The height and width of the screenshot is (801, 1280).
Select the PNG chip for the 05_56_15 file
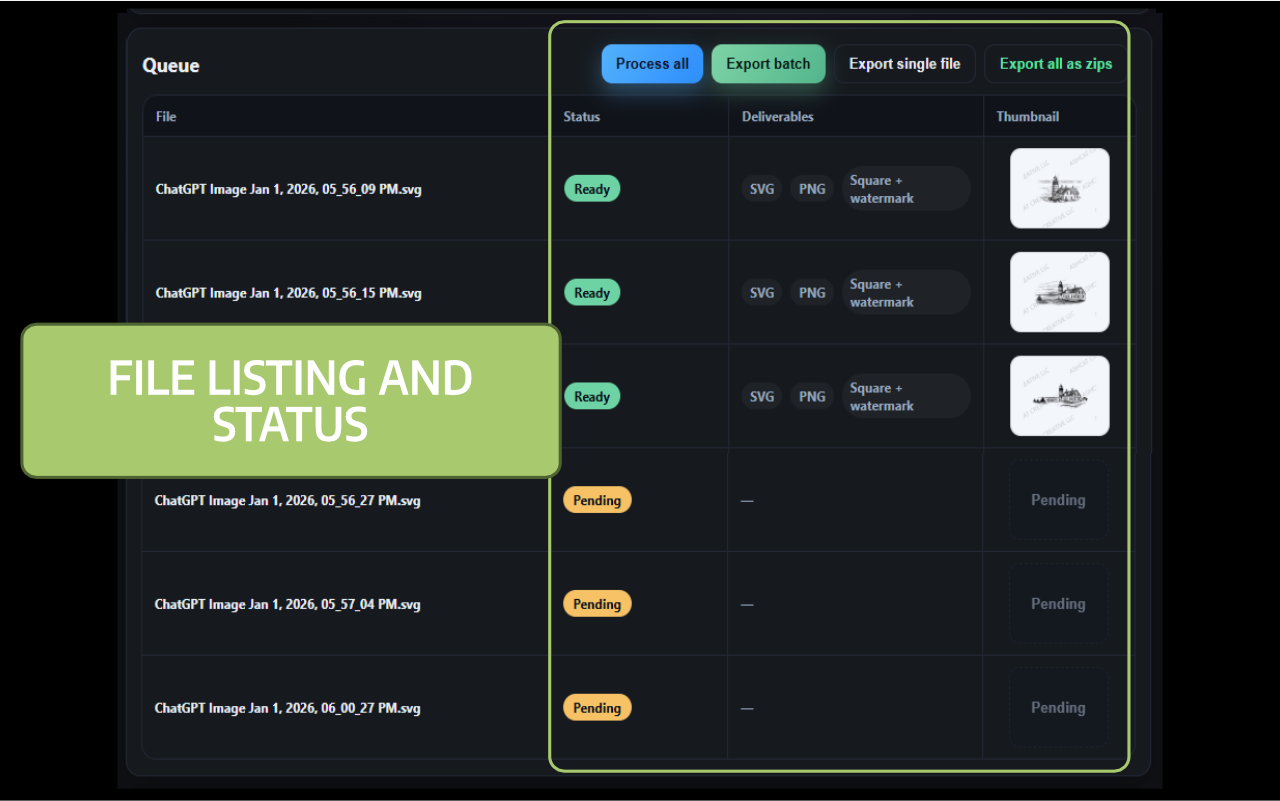click(x=812, y=292)
